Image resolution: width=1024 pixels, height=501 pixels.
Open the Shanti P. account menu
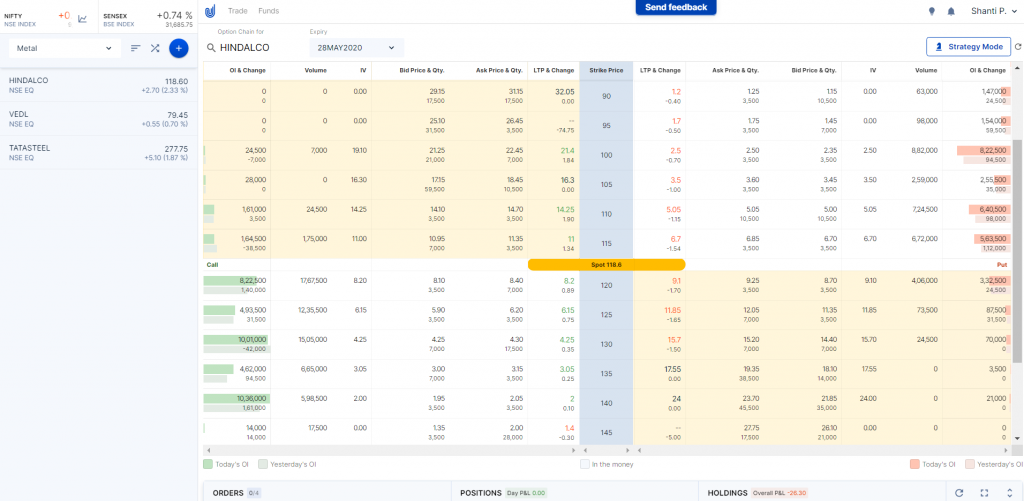pos(993,11)
